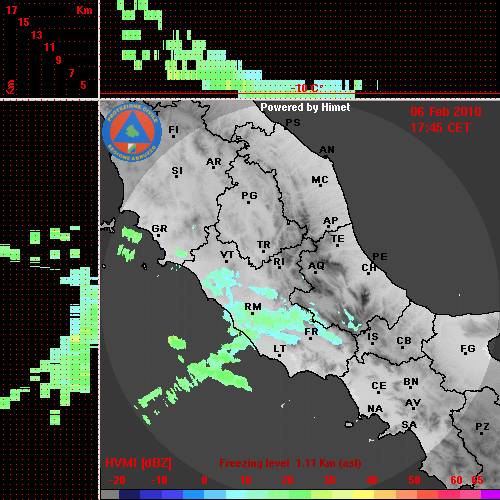
Task: Click the Protezione Civile Regione Abruzzo logo
Action: pyautogui.click(x=132, y=132)
